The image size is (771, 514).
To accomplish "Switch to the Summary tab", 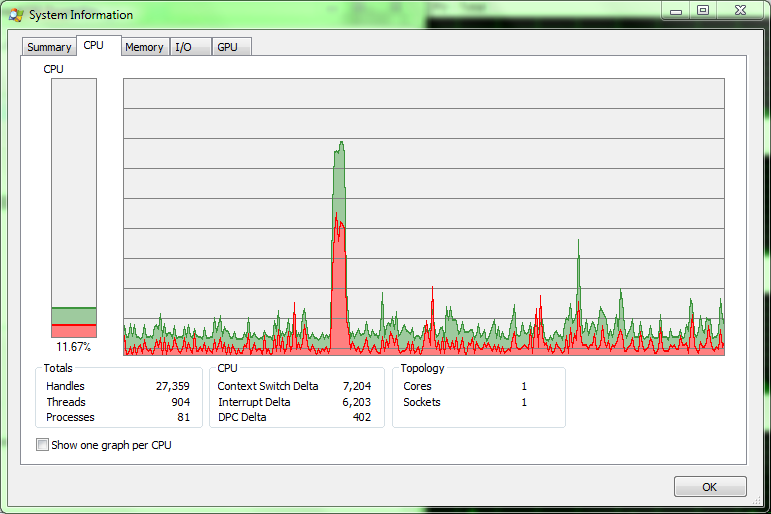I will 49,47.
